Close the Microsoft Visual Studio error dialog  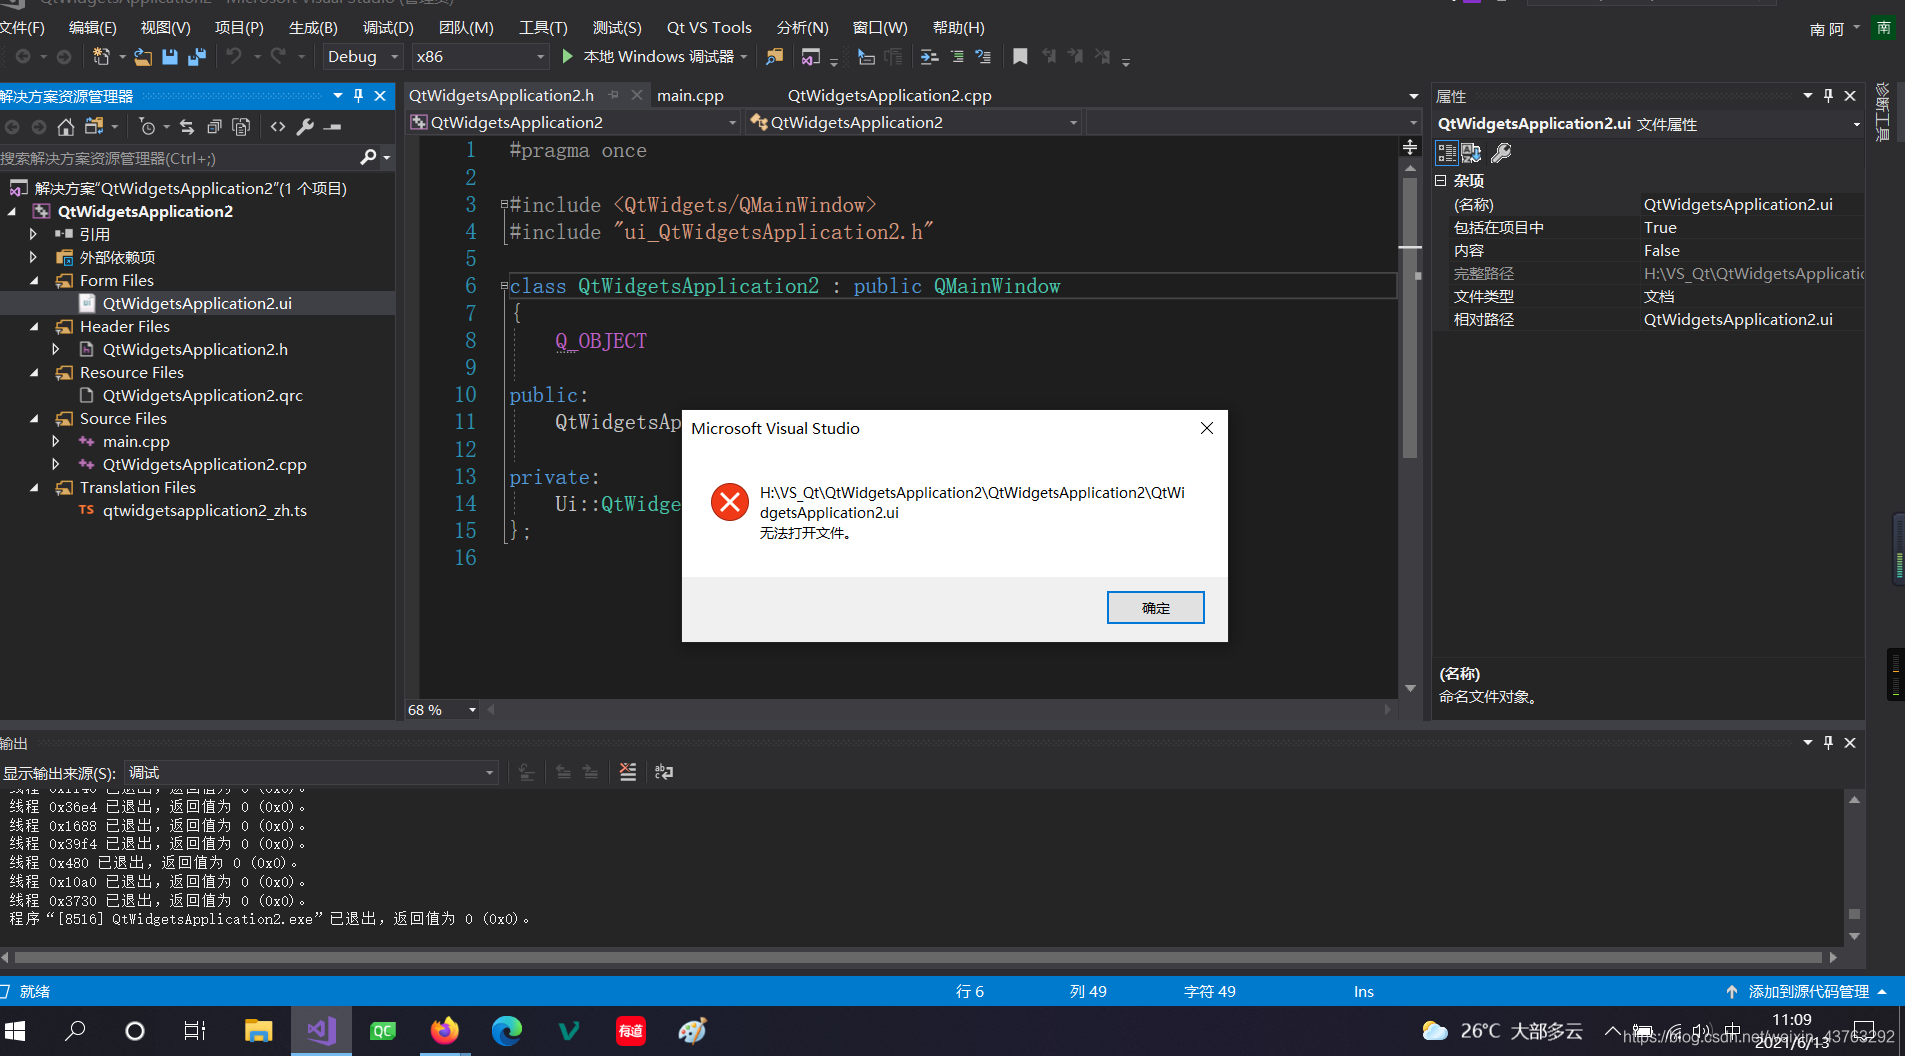(x=1207, y=428)
